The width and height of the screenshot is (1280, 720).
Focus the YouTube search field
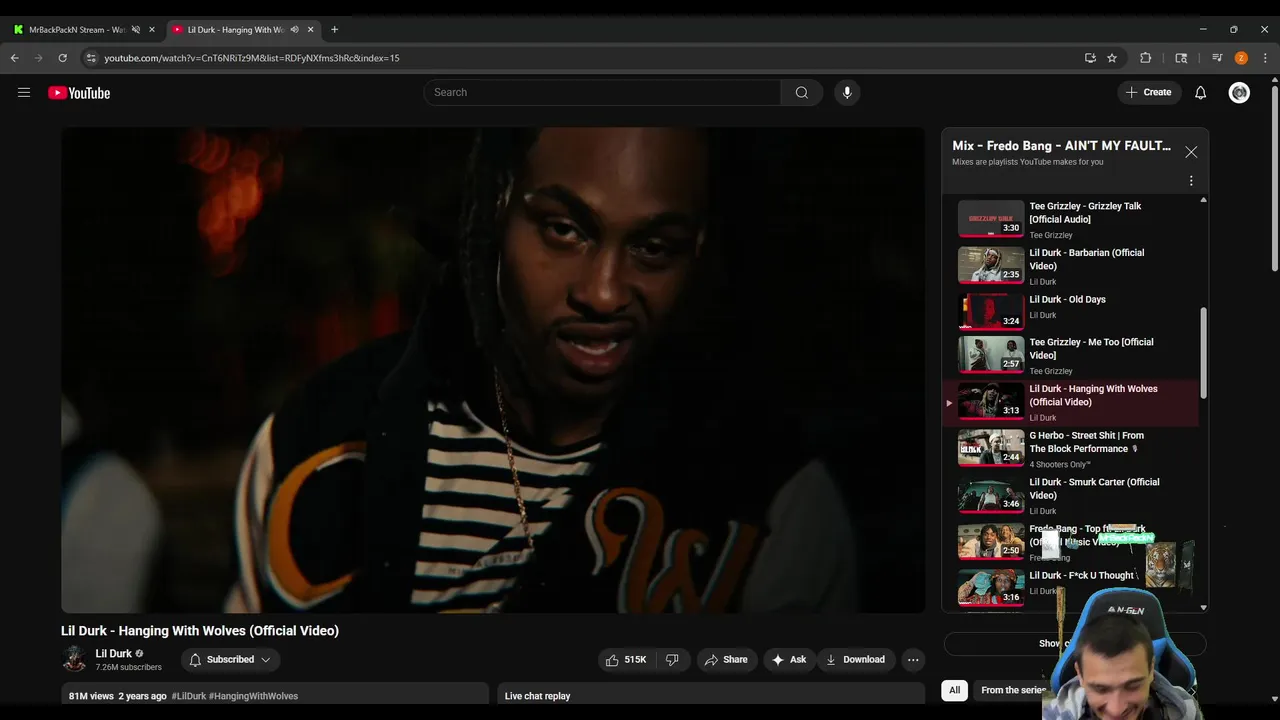pos(602,93)
